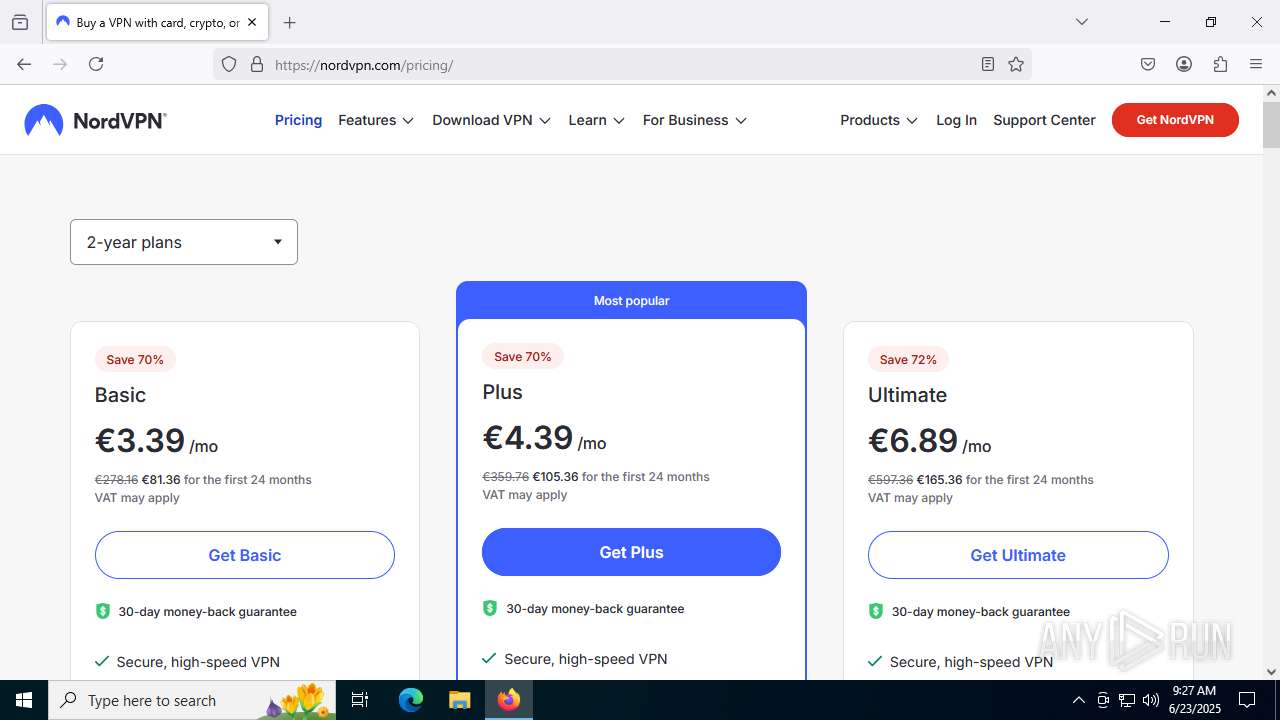Click the site security padlock icon
The width and height of the screenshot is (1280, 720).
(257, 64)
